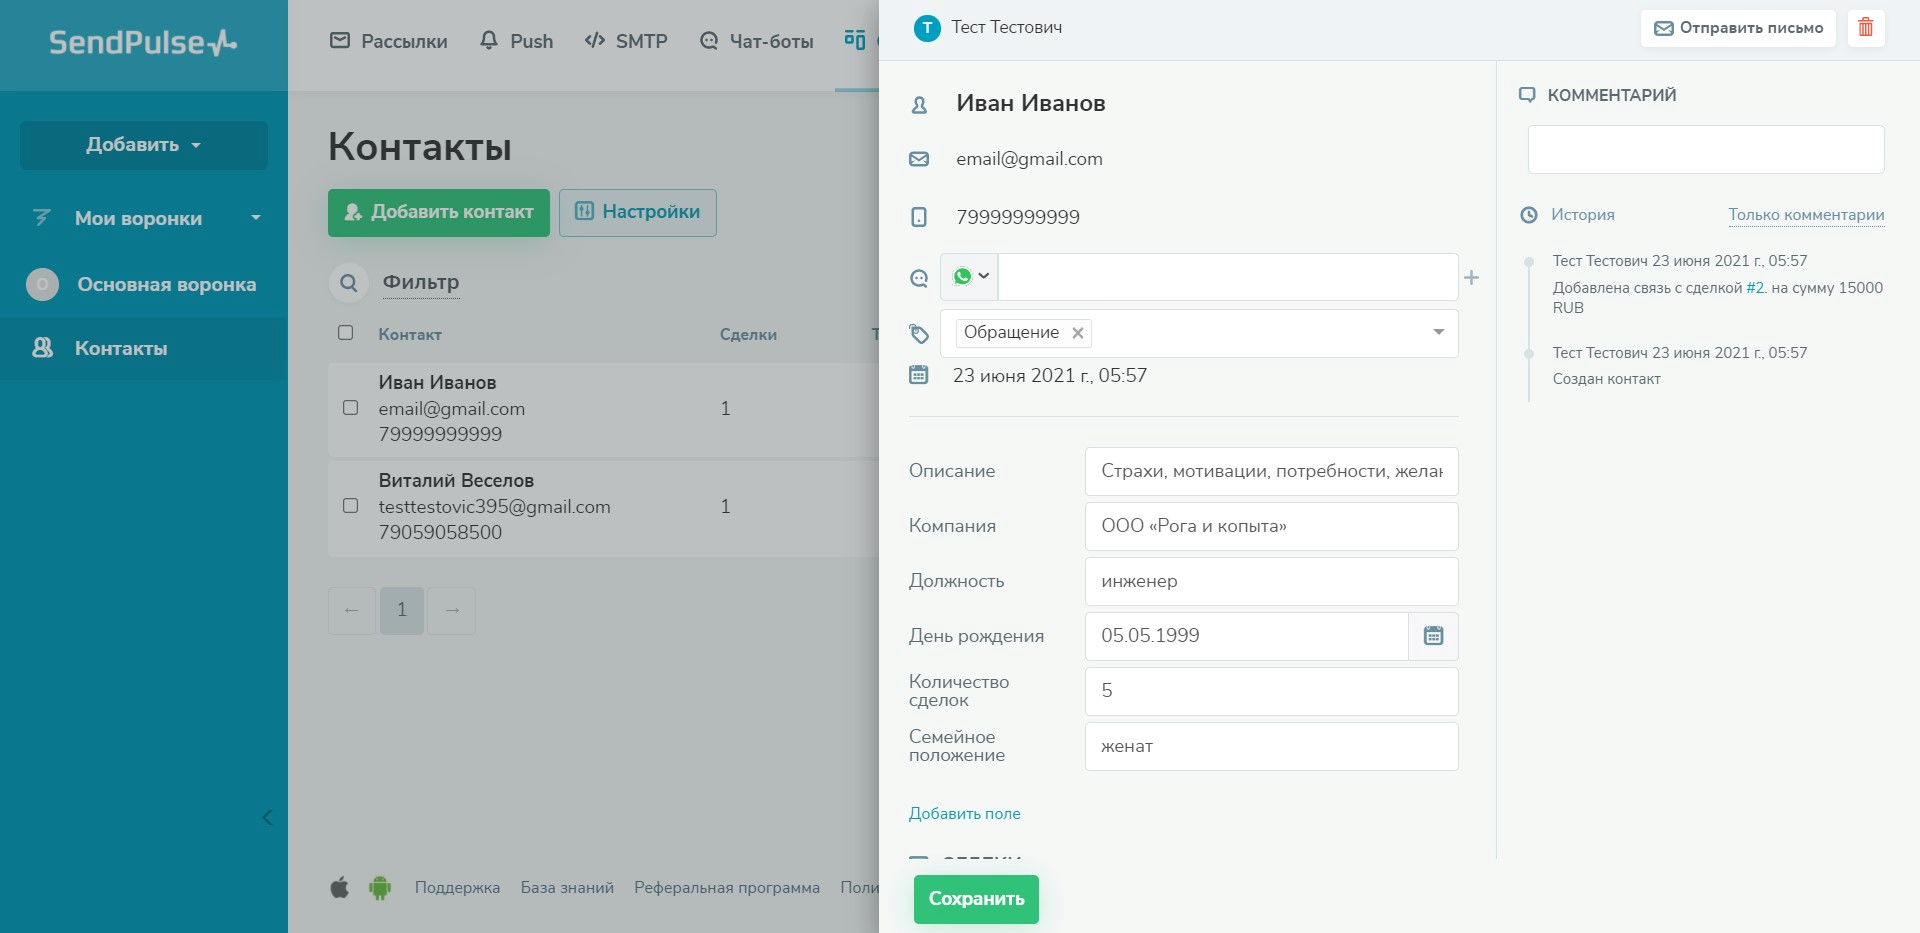Image resolution: width=1920 pixels, height=933 pixels.
Task: Click the clock icon next to История
Action: click(x=1529, y=215)
